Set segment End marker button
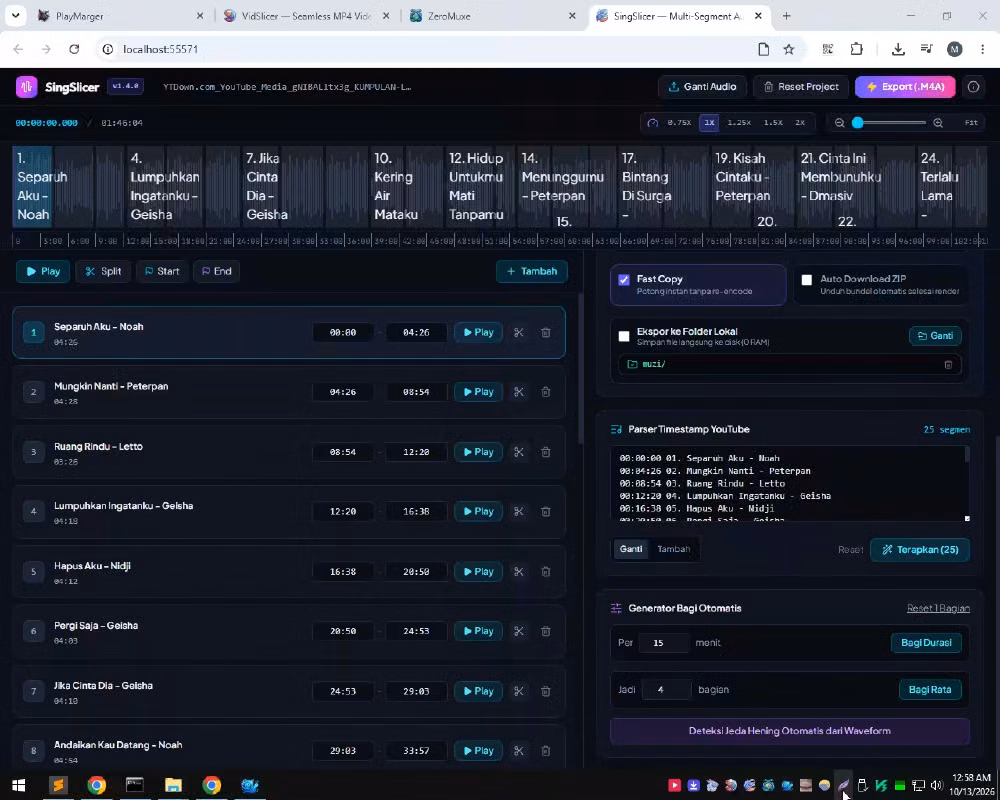This screenshot has width=1000, height=800. (x=217, y=271)
